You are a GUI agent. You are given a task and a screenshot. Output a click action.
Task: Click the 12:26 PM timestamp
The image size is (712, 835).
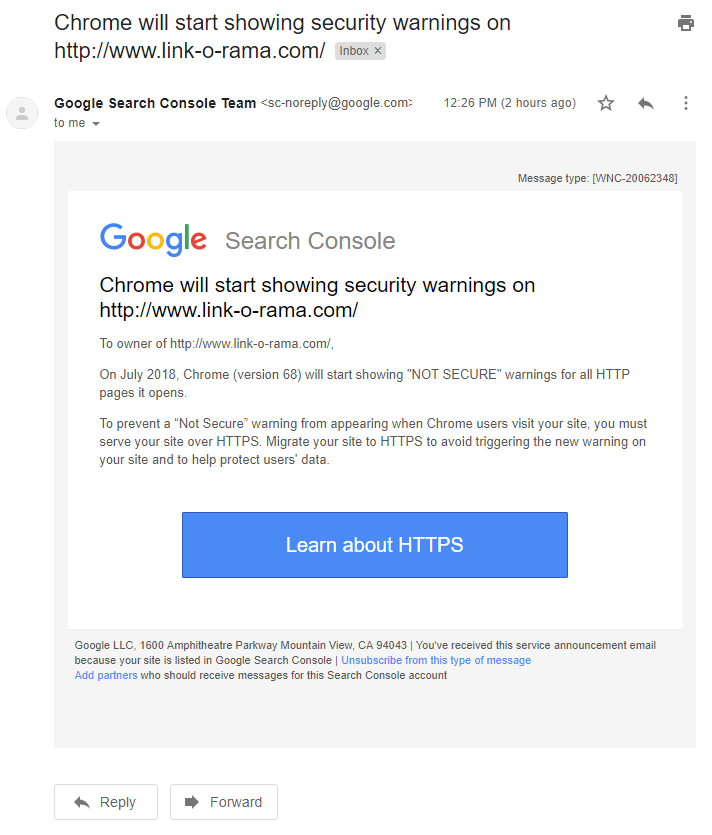(509, 103)
